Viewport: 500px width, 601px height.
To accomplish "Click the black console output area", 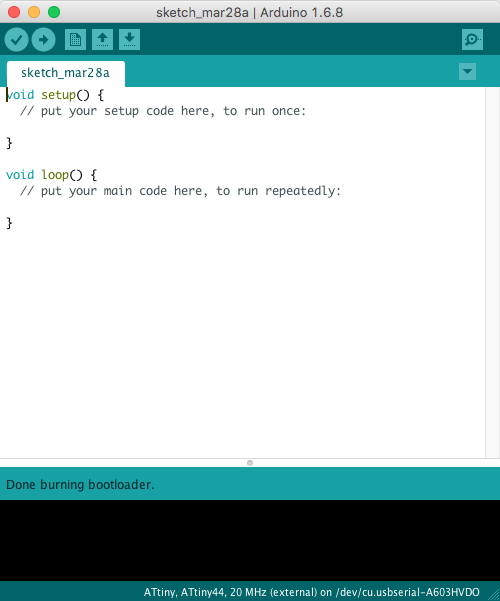I will point(250,540).
